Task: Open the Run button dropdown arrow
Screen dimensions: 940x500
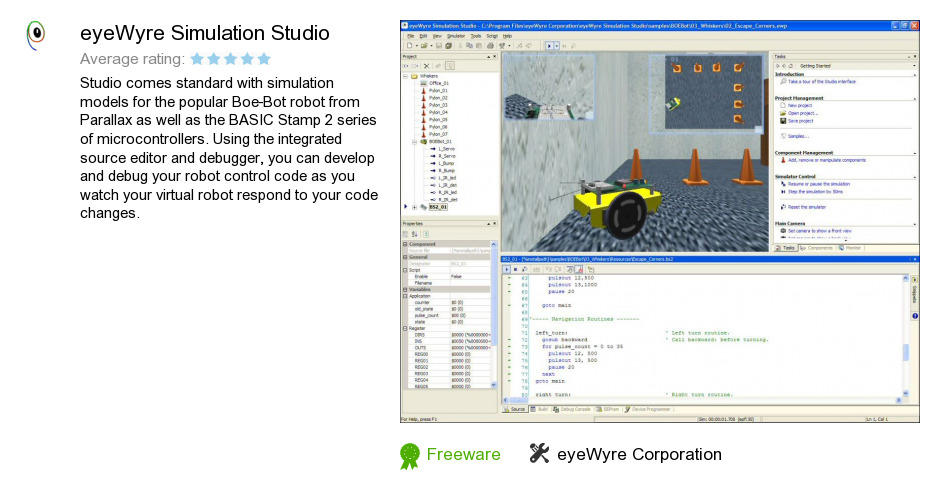Action: (556, 46)
